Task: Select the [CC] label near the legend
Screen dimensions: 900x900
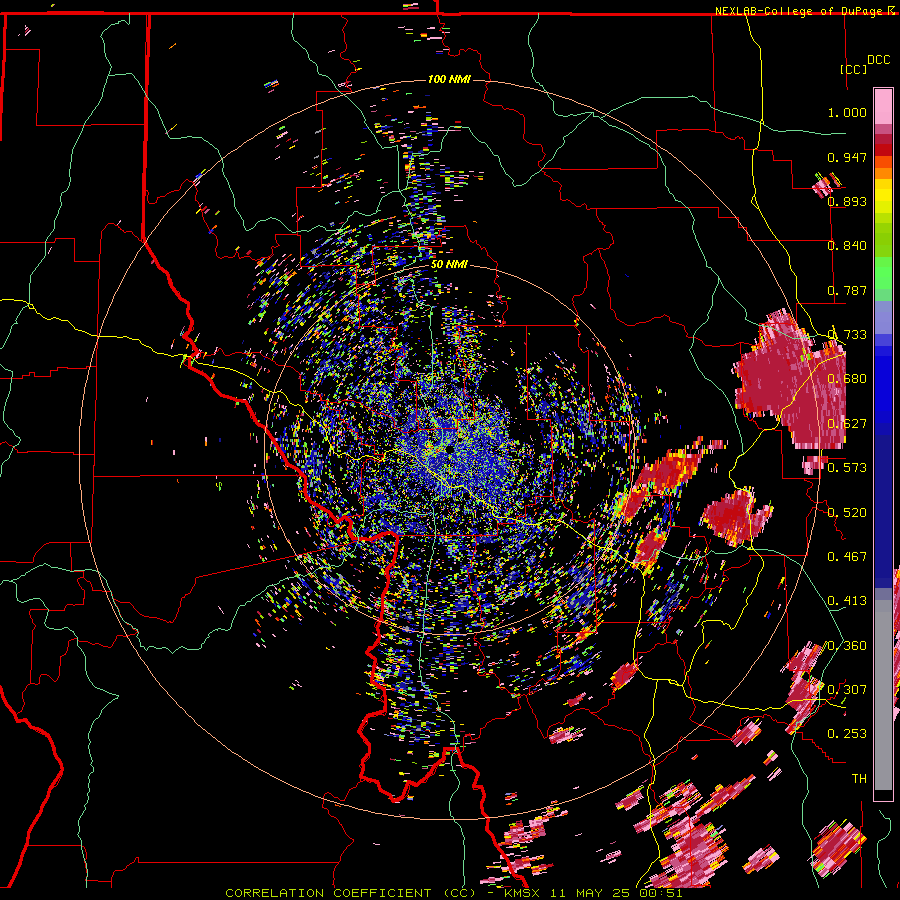Action: coord(853,69)
